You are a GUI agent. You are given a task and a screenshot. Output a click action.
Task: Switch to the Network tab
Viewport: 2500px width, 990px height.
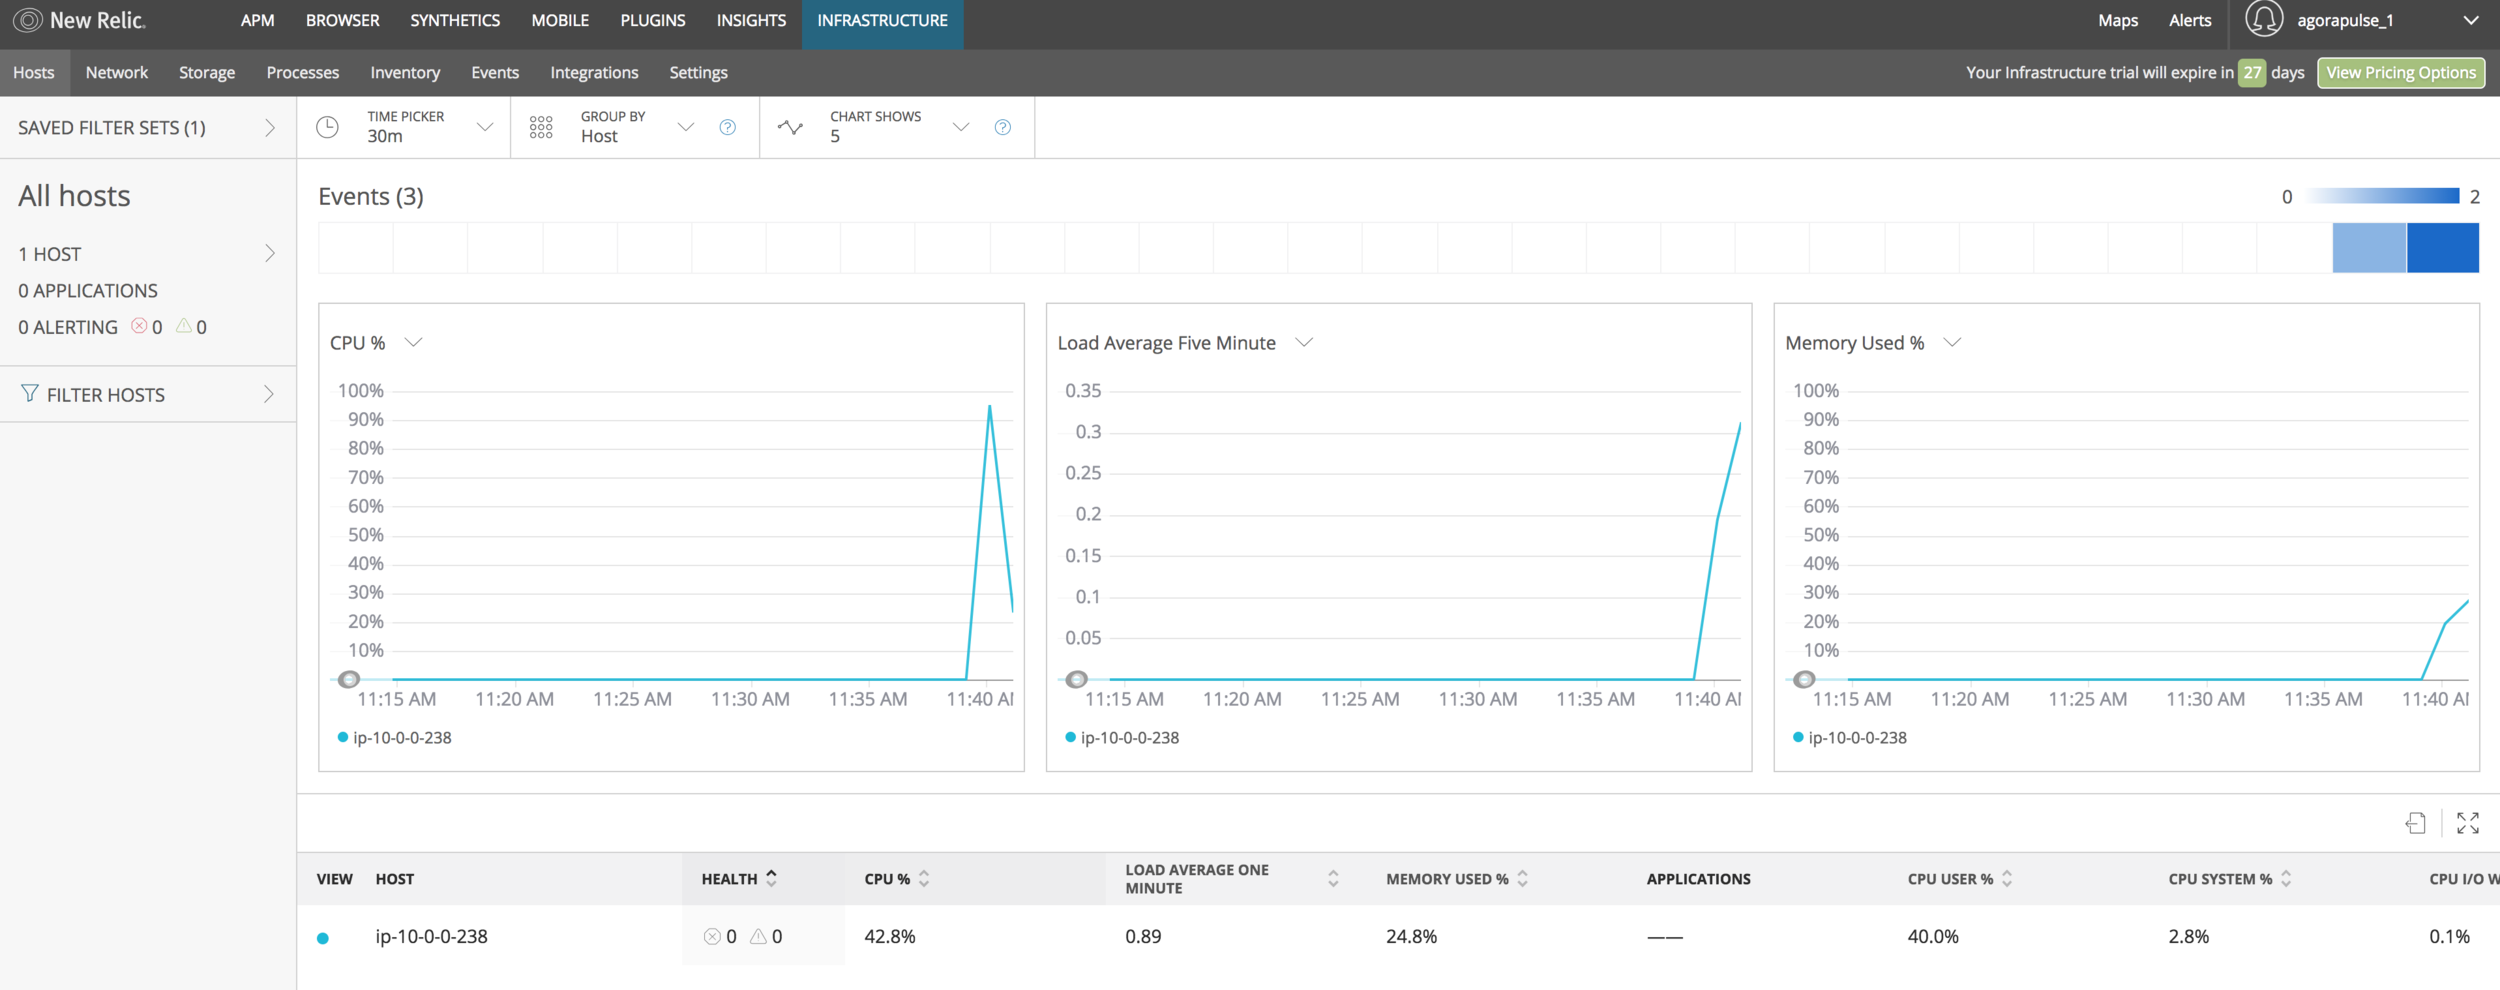117,72
